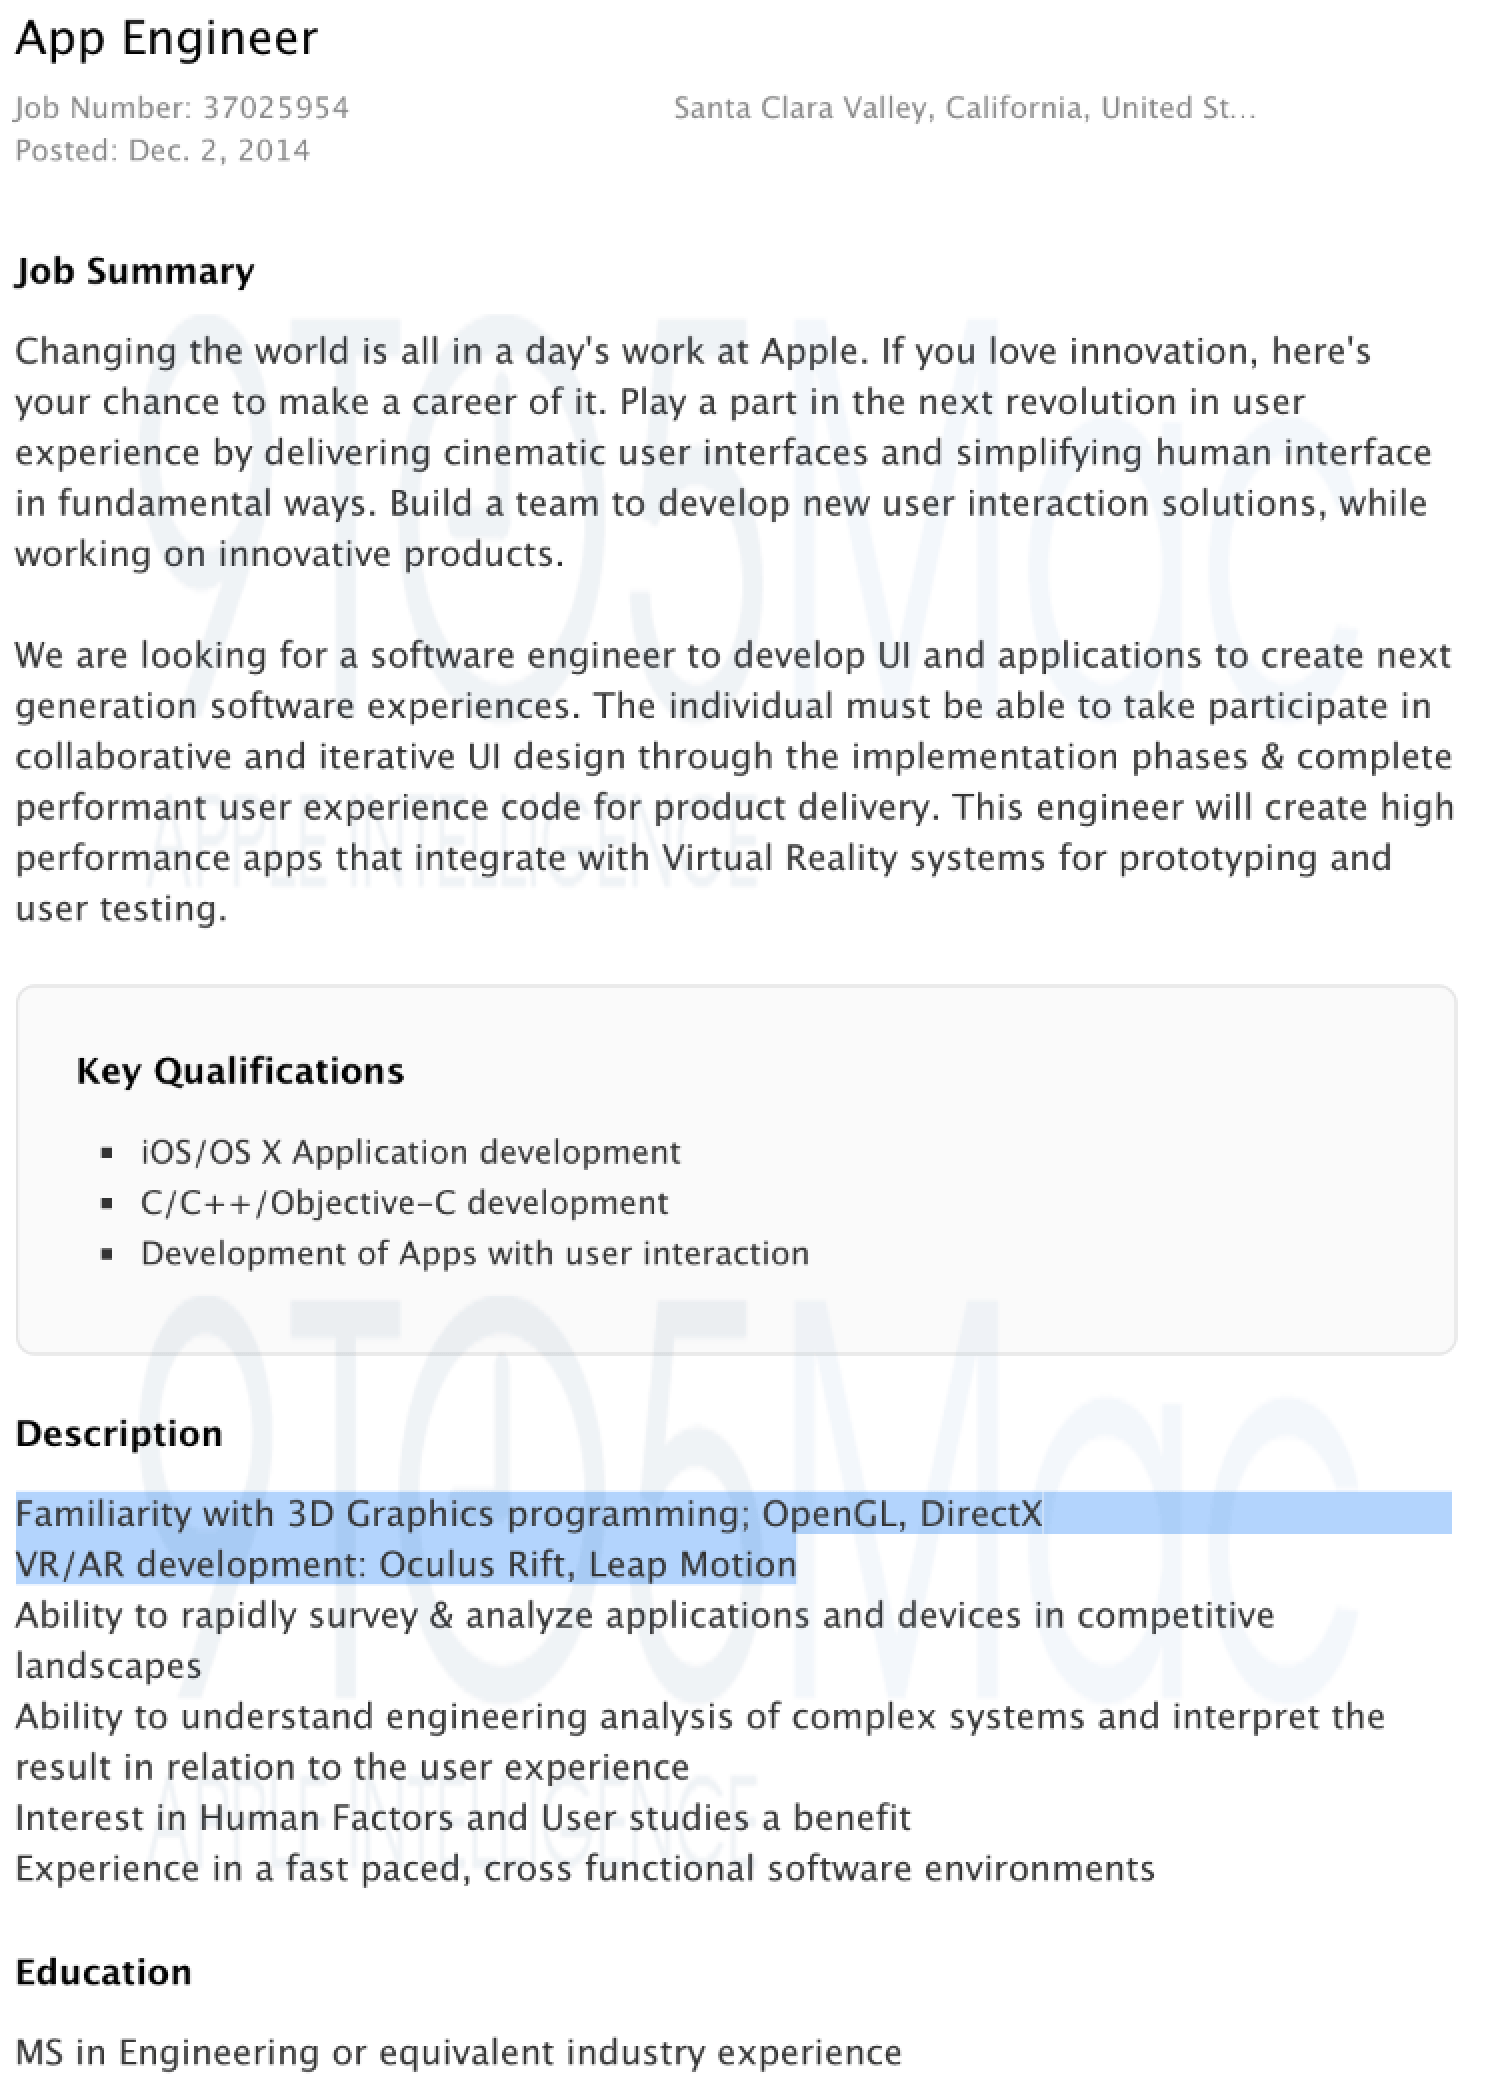Click the 'MS in Engineering' requirement line
Viewport: 1496px width, 2100px height.
click(x=459, y=2052)
